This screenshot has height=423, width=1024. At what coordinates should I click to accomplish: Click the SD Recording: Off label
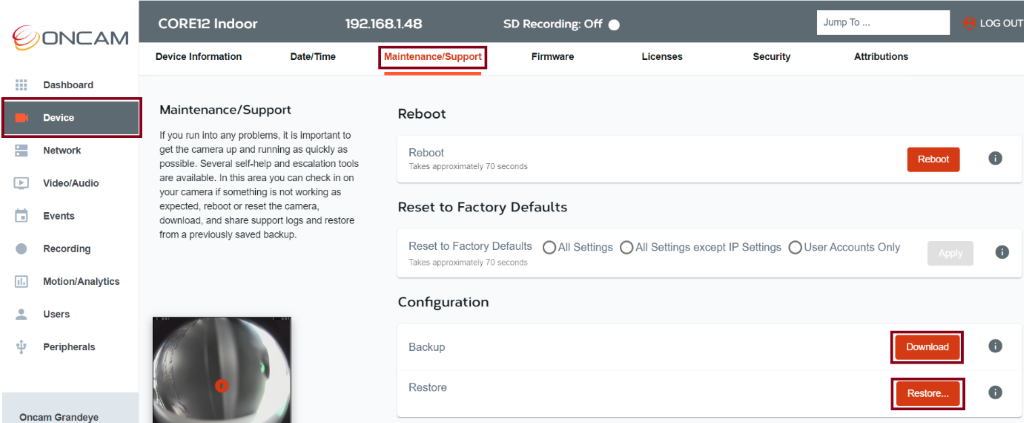click(552, 24)
